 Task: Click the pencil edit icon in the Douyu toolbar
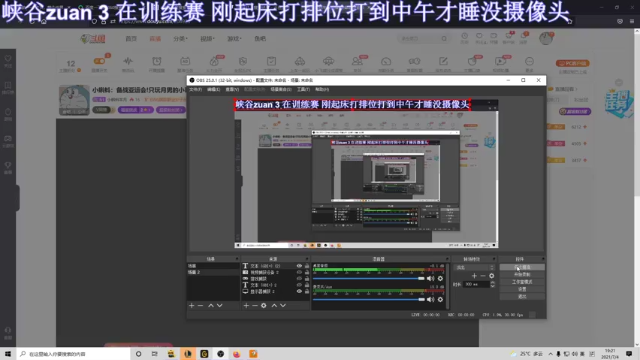(x=443, y=61)
